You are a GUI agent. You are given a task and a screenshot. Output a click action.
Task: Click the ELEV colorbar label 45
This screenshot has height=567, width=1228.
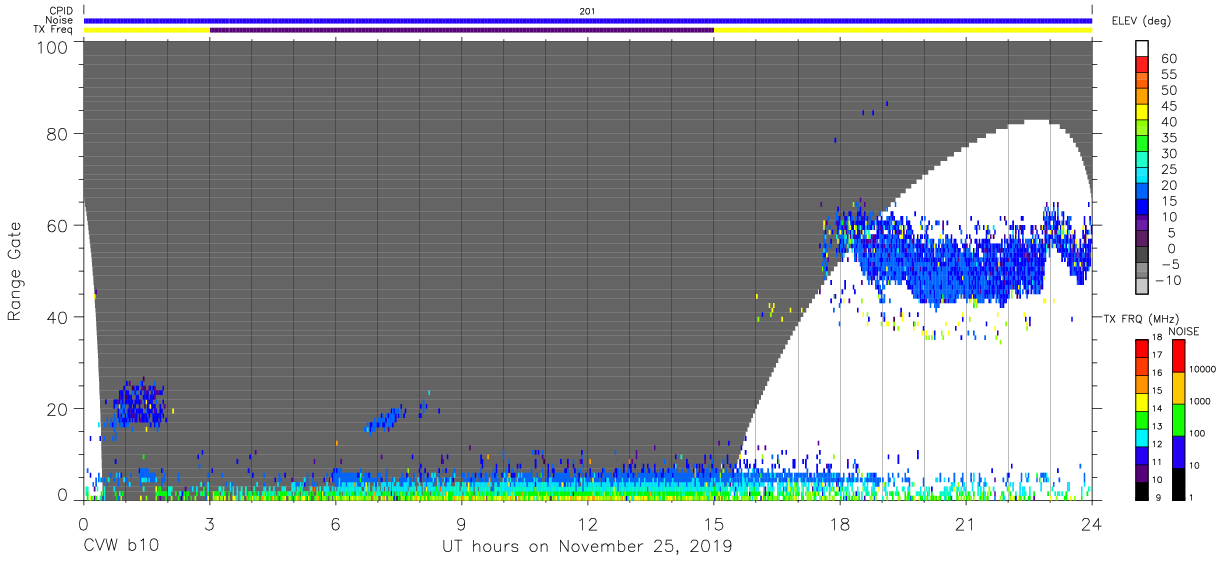[1167, 105]
